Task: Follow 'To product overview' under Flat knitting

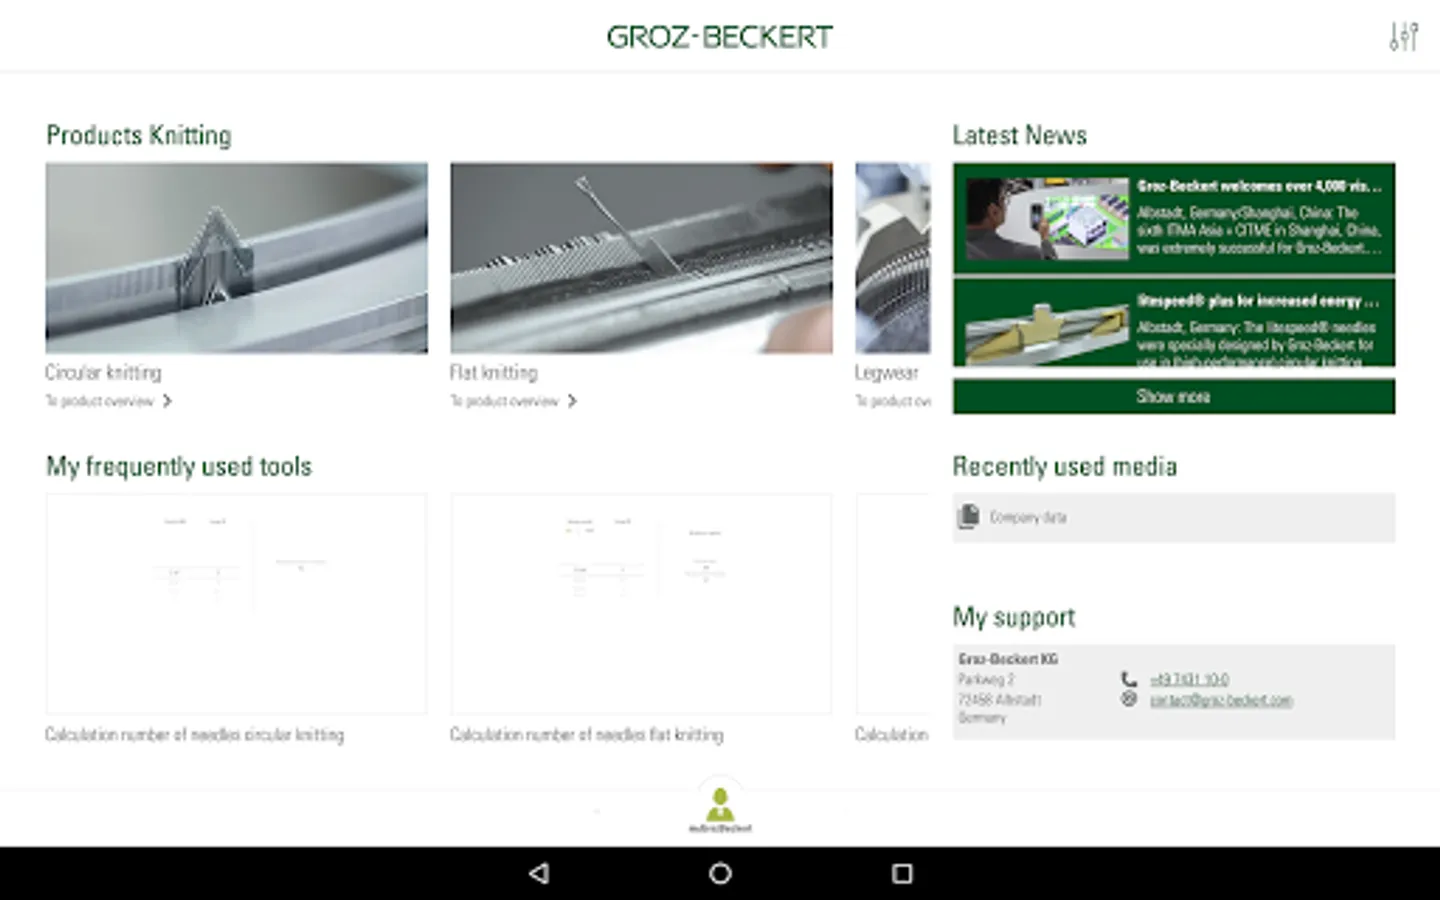Action: pos(504,401)
